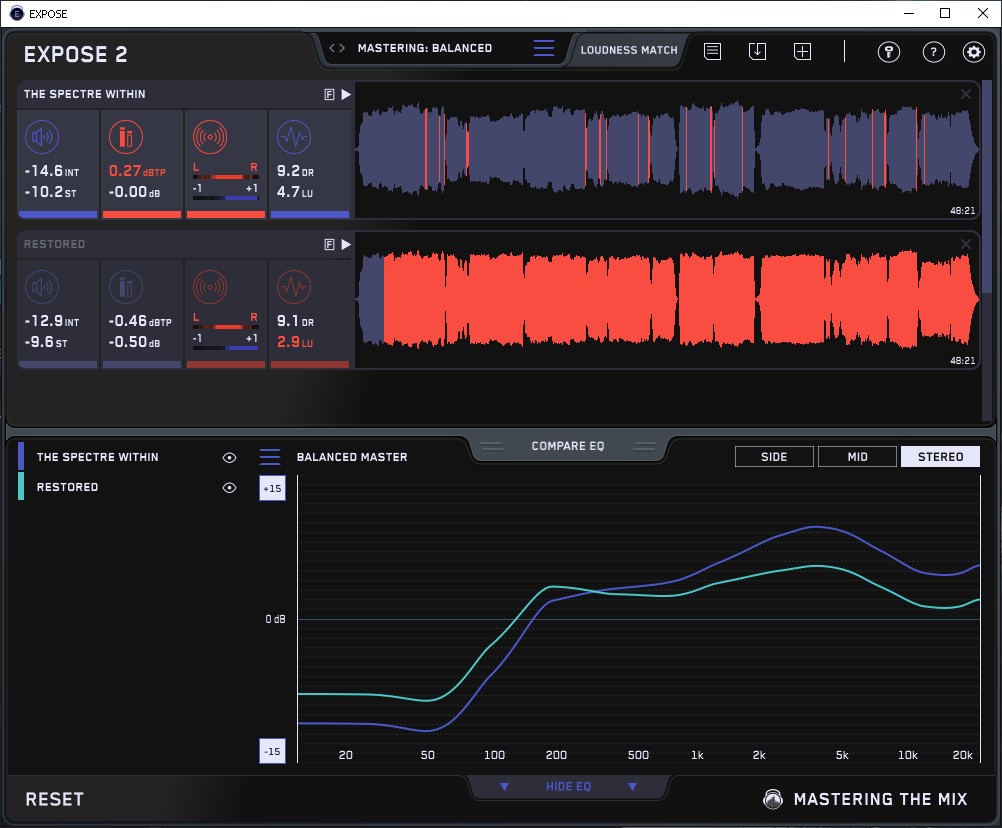Click the color swatch for The Spectre Within
This screenshot has width=1002, height=828.
tap(21, 457)
